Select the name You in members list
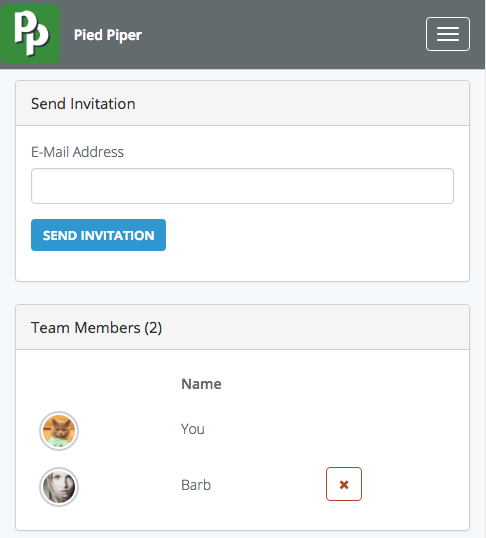 pos(193,429)
